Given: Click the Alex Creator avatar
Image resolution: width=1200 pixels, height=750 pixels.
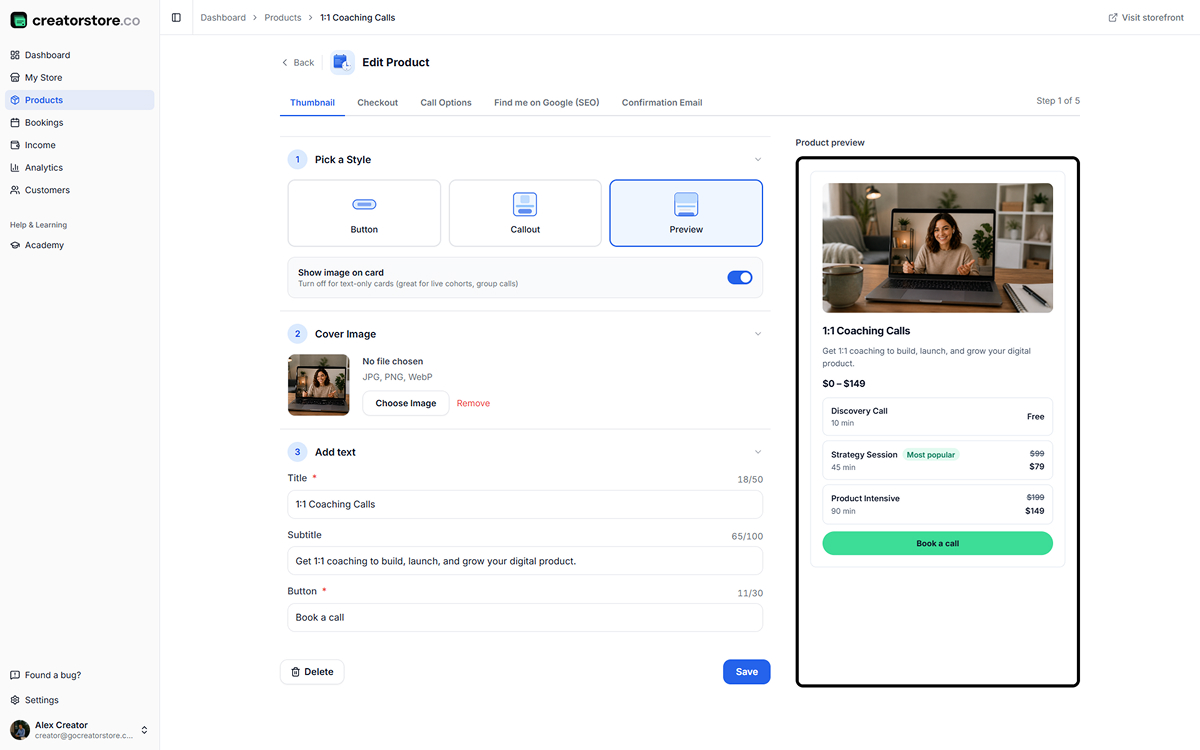Looking at the screenshot, I should (x=20, y=730).
